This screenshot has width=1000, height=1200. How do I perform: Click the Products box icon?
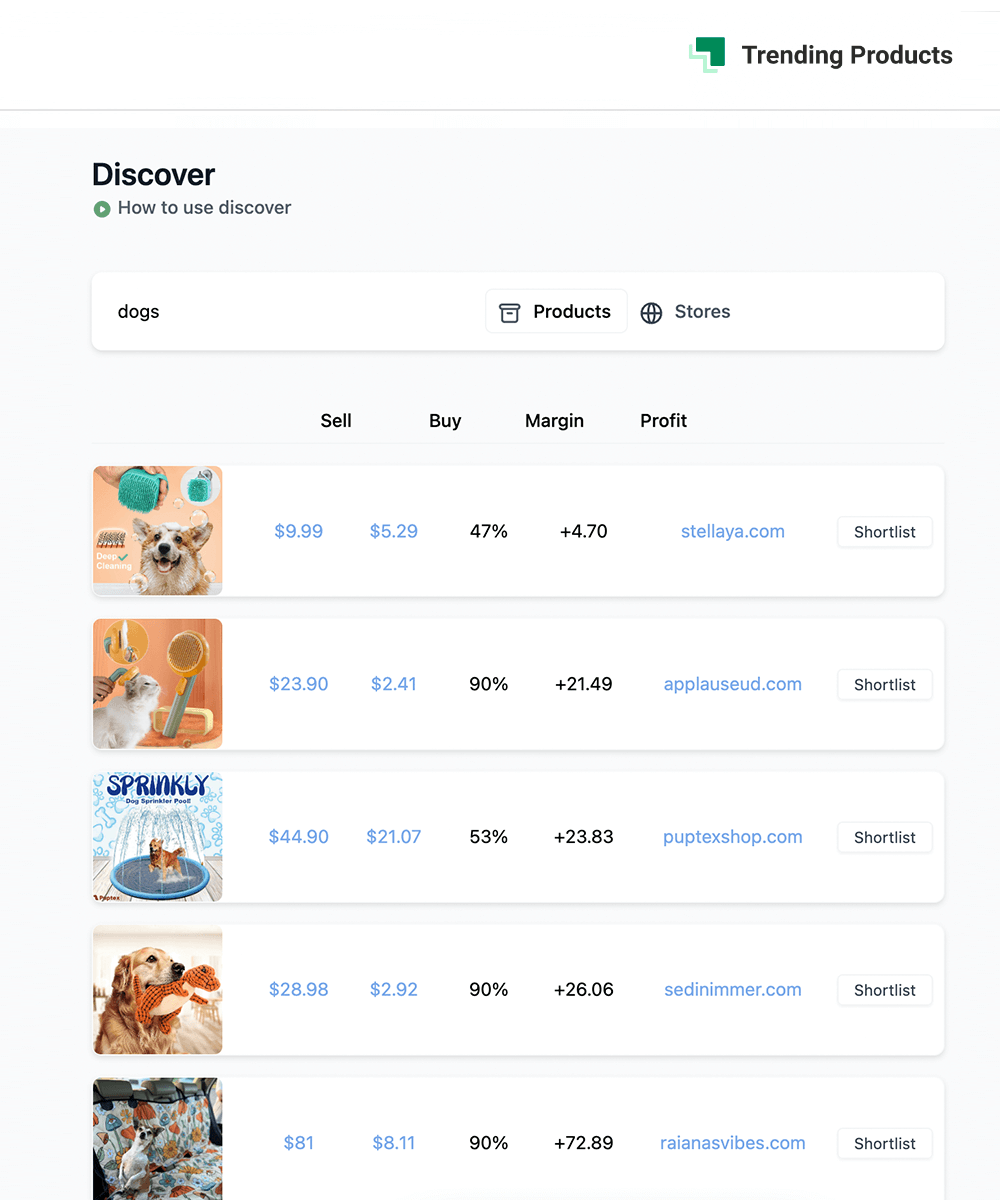coord(510,313)
